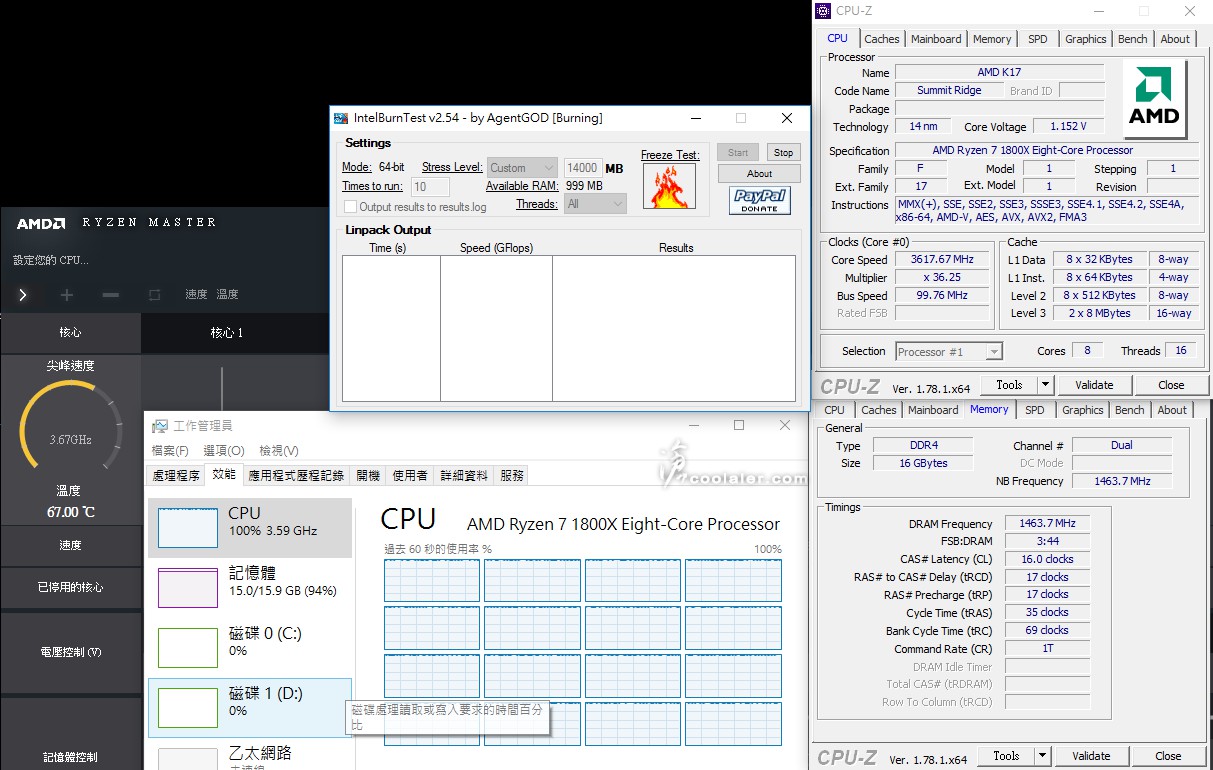Open the 檢視(V) menu in Task Manager
Screen dimensions: 1213x770
coord(278,451)
